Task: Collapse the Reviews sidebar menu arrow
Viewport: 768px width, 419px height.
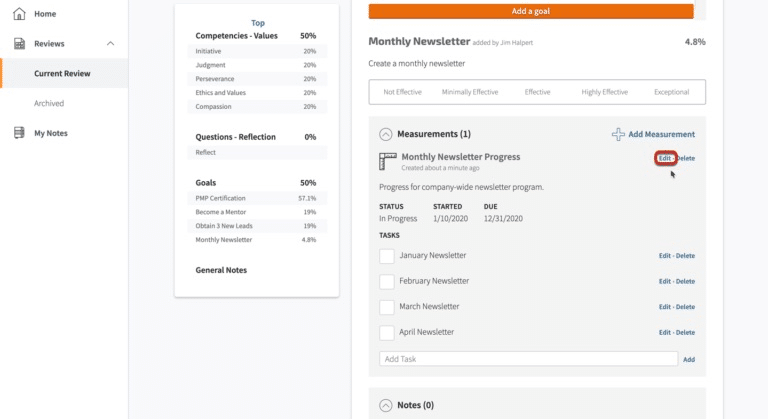Action: point(110,44)
